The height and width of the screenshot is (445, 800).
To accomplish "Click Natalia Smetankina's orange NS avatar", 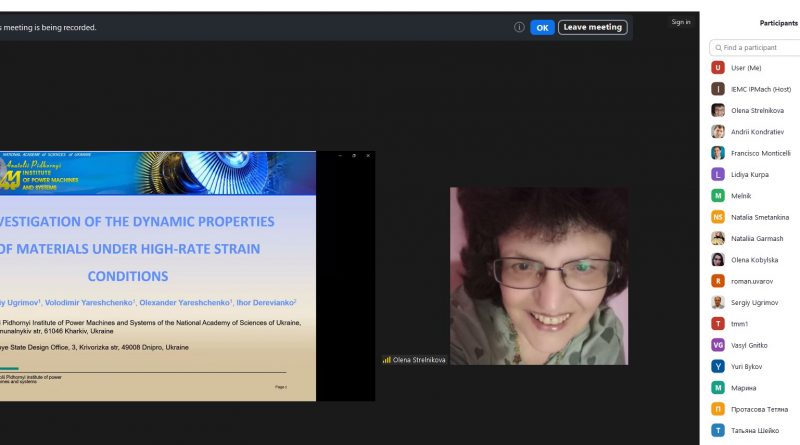I will click(x=718, y=217).
